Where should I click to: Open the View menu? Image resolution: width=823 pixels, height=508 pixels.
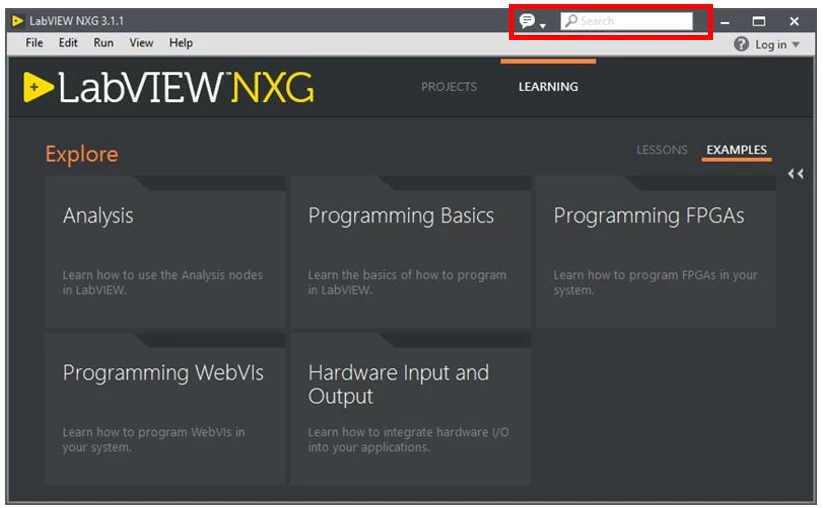click(141, 43)
